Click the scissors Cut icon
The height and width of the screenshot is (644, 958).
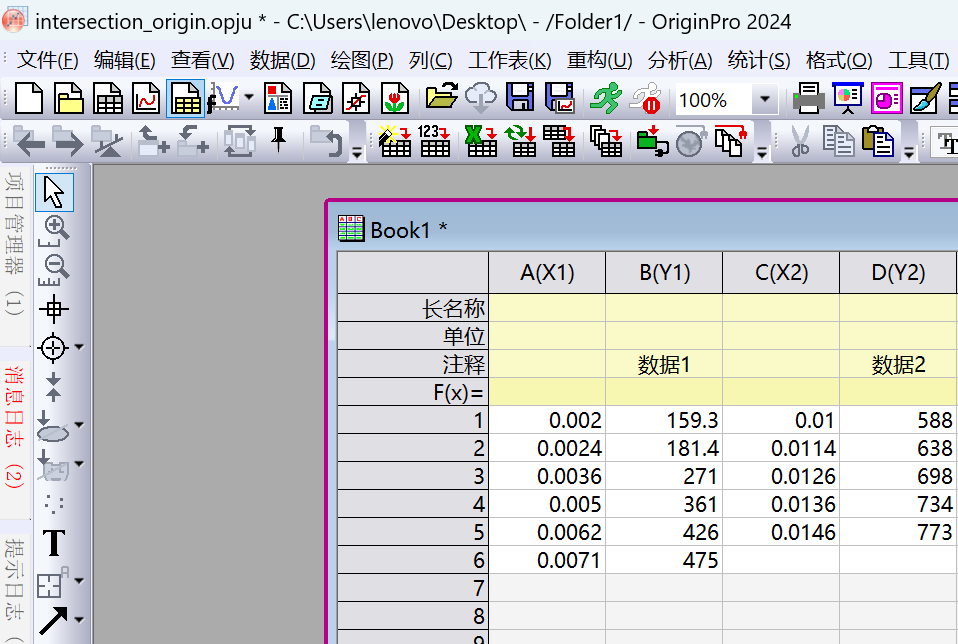coord(799,142)
